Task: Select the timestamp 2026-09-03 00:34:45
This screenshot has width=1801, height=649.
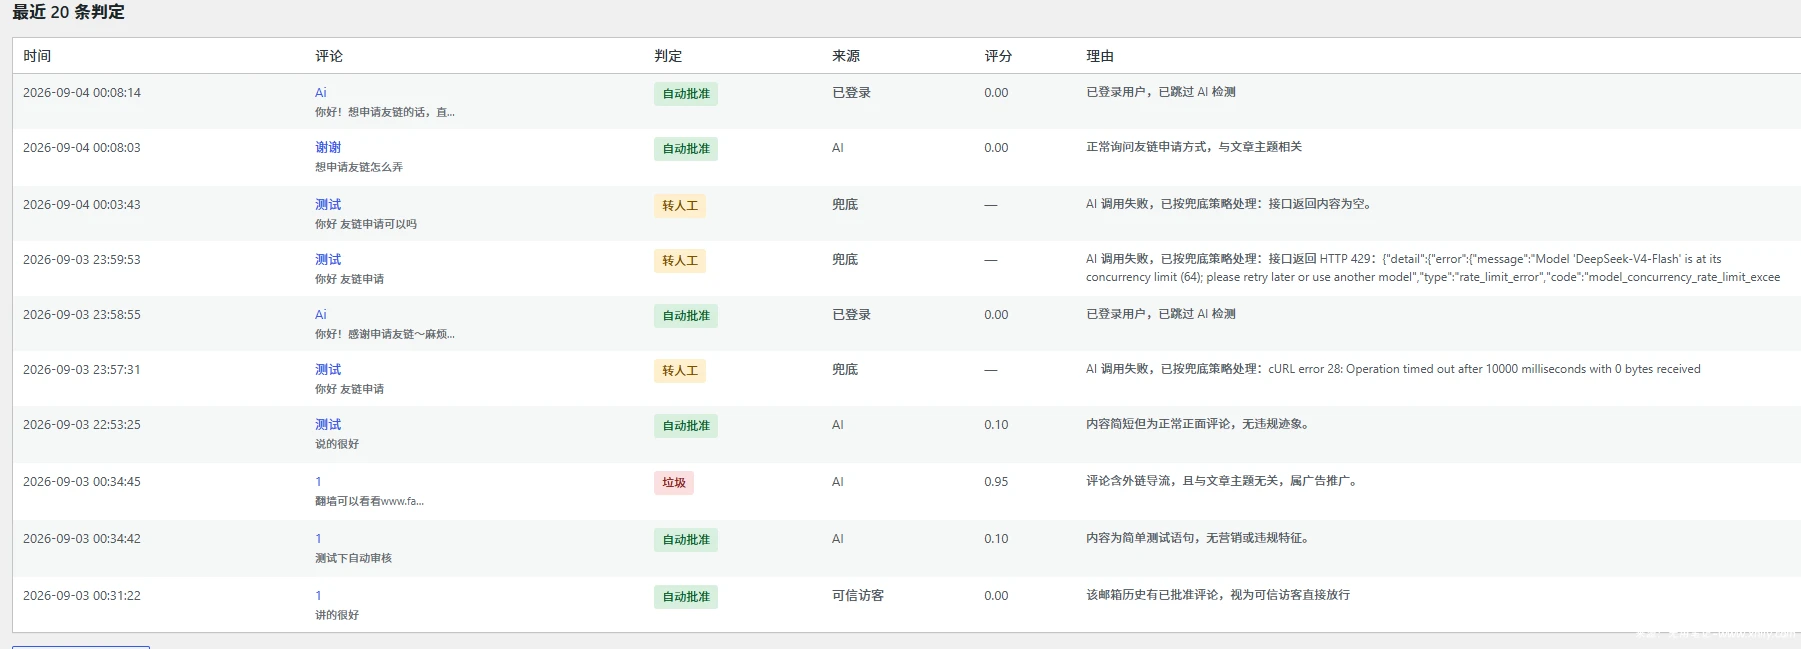Action: click(x=82, y=482)
